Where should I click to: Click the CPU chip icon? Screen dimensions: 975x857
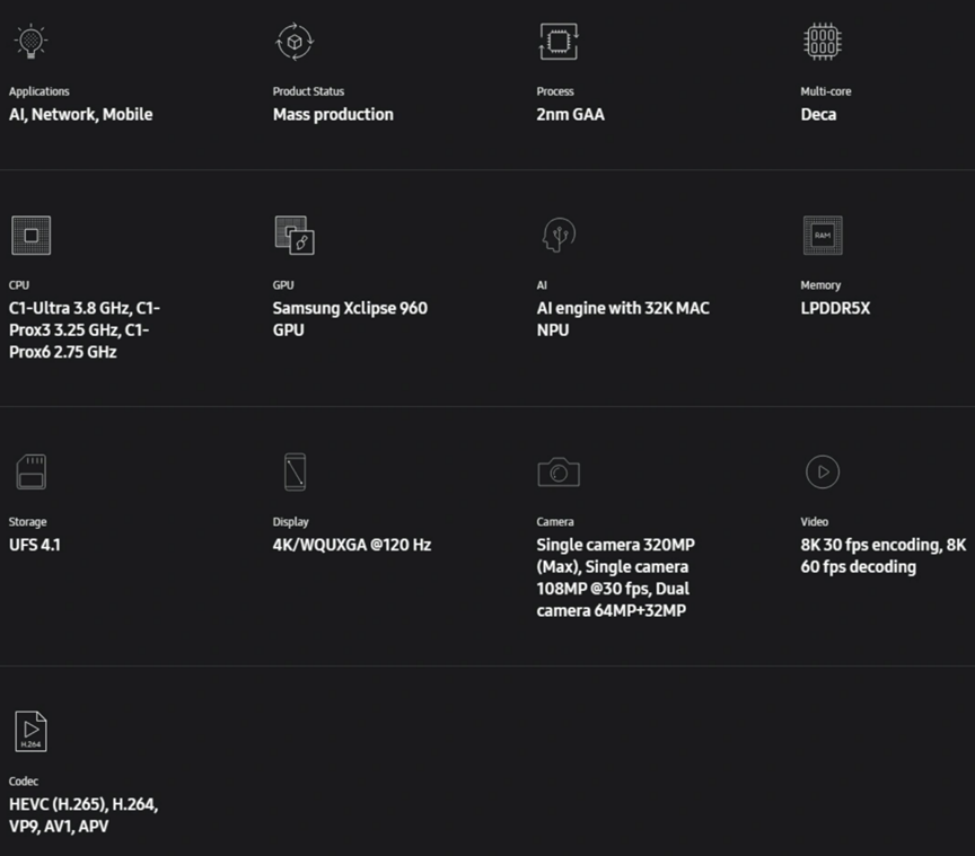click(x=31, y=235)
